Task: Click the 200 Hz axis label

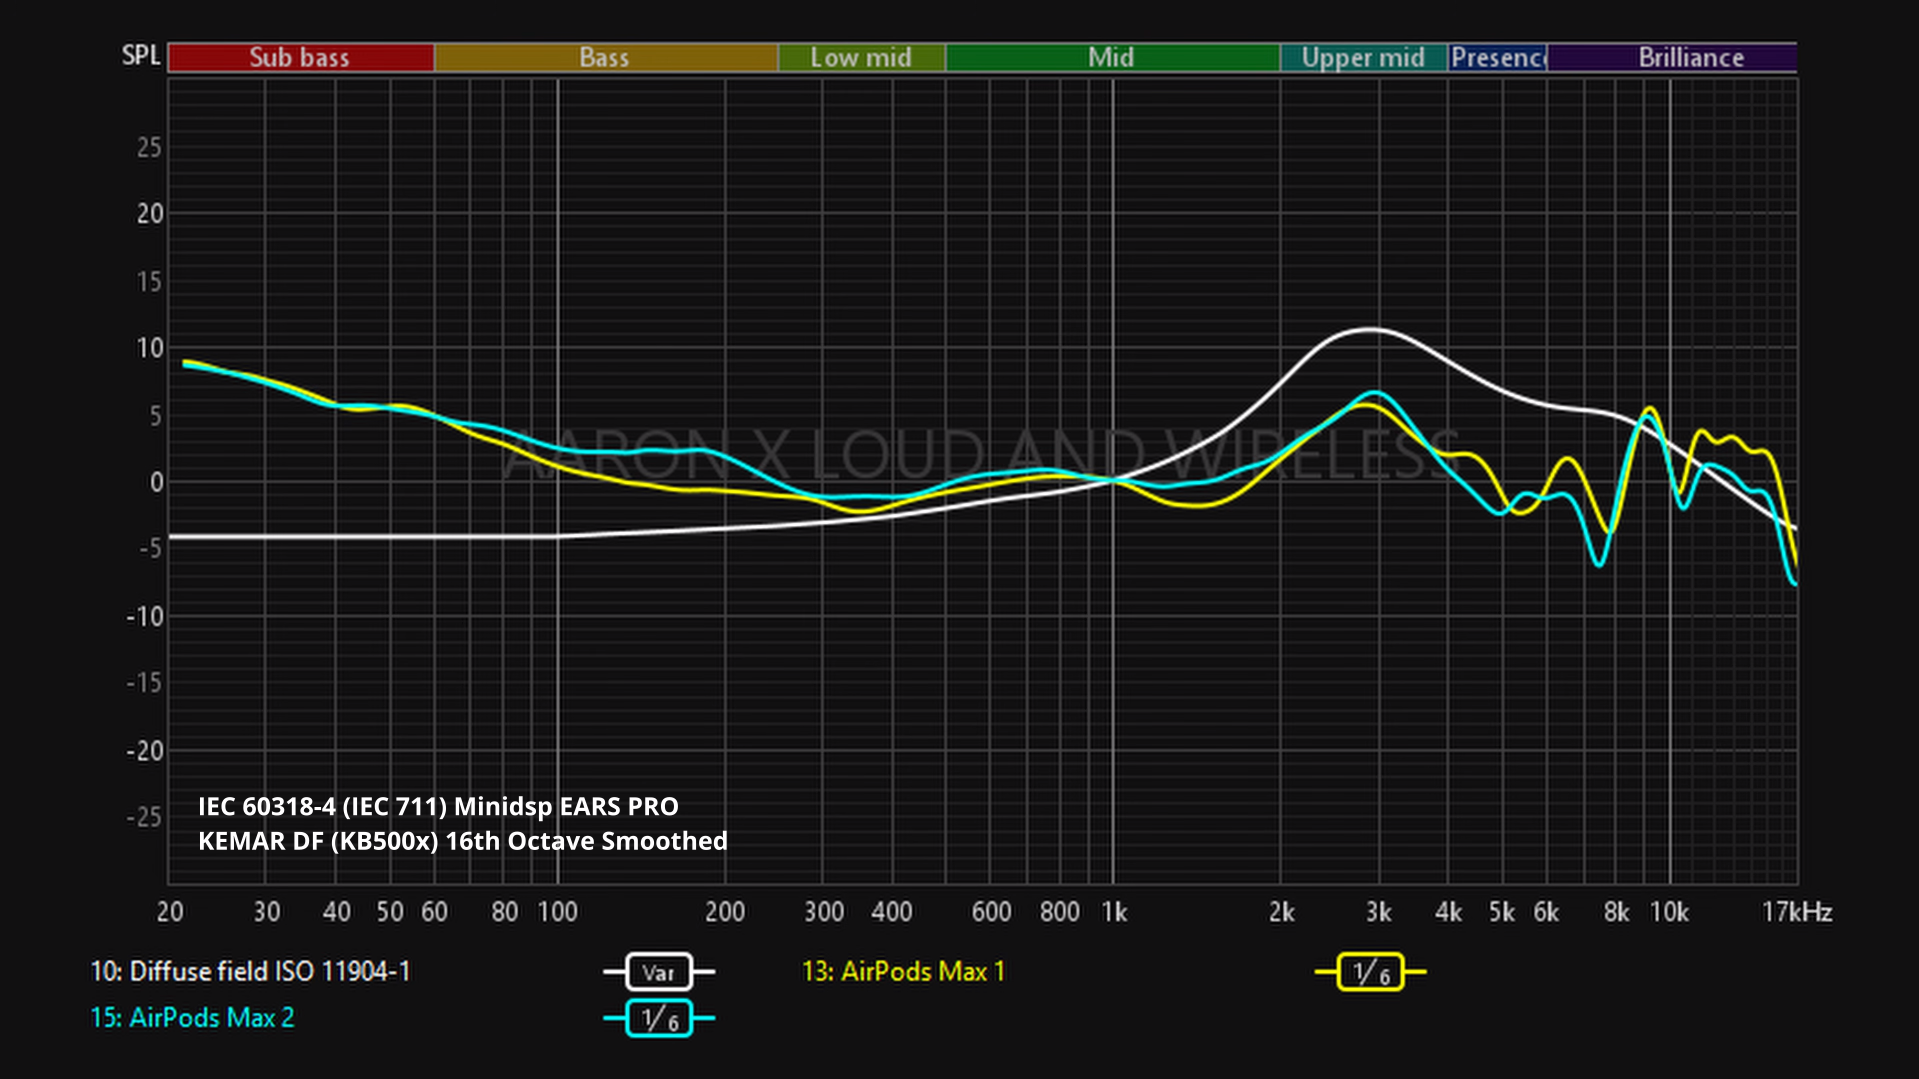Action: pyautogui.click(x=725, y=912)
